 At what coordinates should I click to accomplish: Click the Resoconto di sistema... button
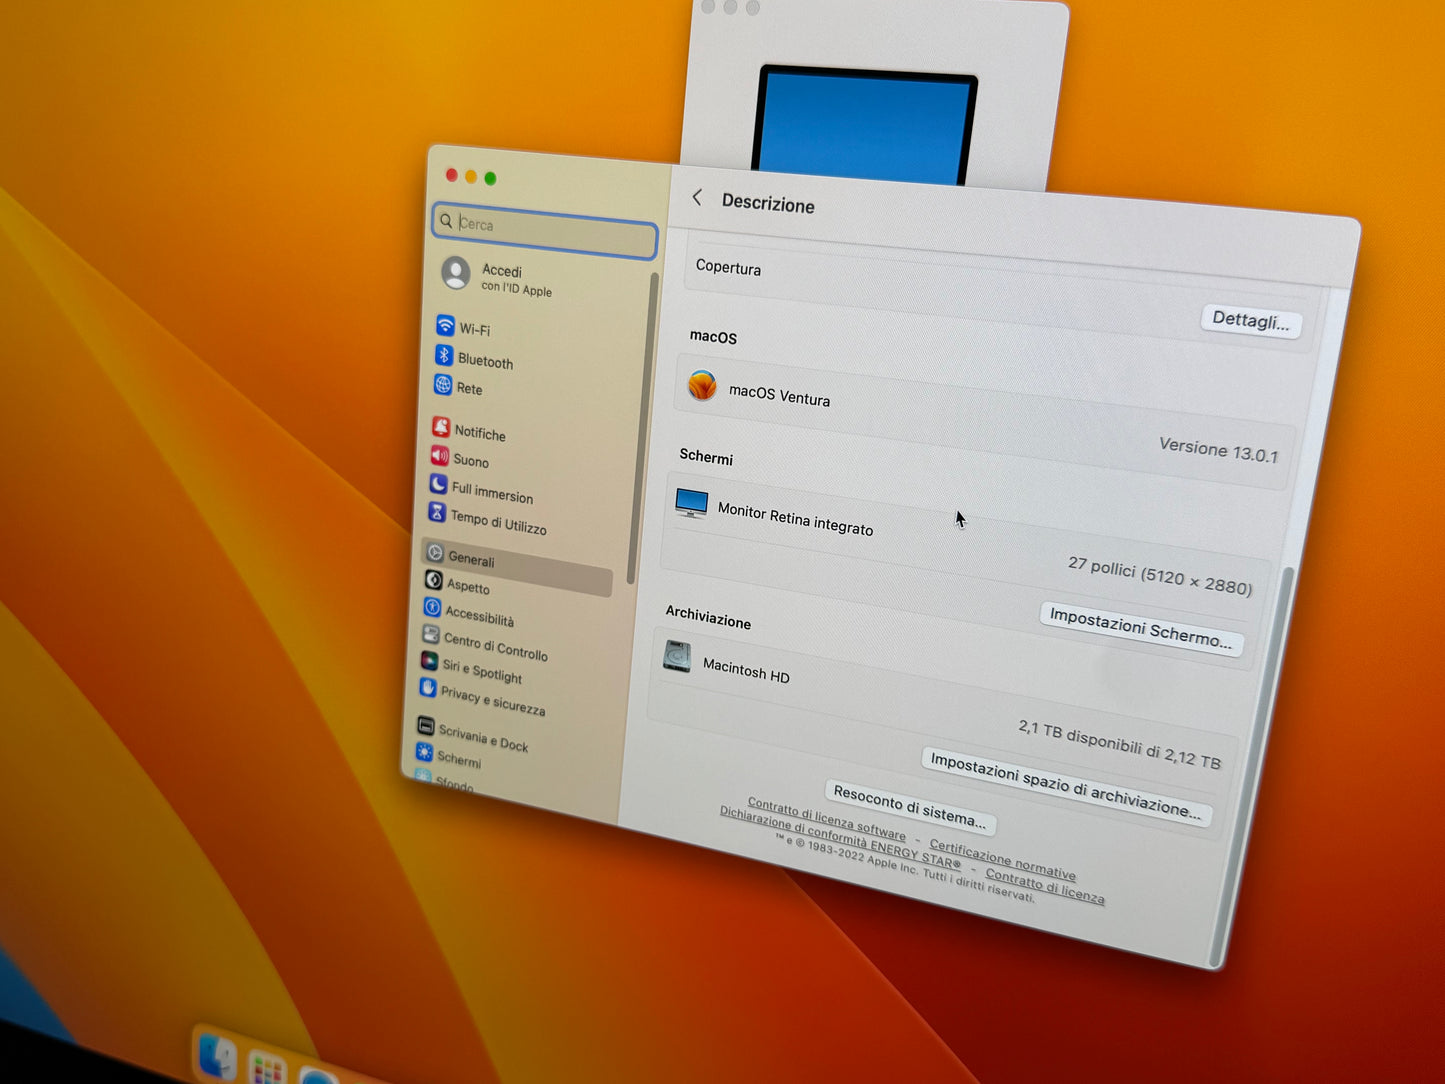pos(910,807)
